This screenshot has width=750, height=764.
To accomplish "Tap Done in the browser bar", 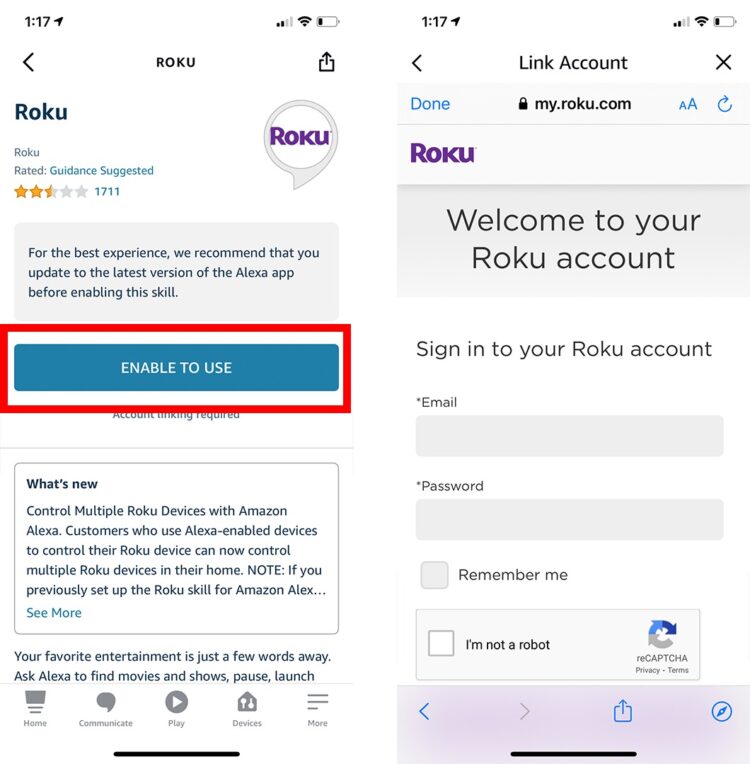I will pyautogui.click(x=430, y=104).
